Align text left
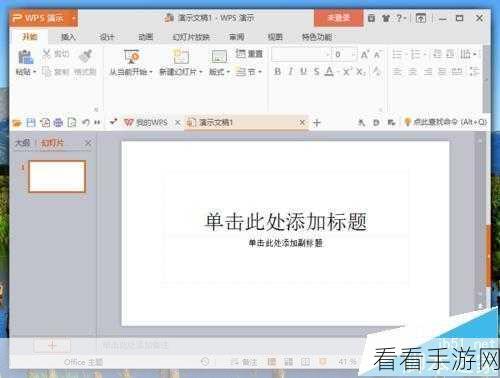 [x=397, y=71]
